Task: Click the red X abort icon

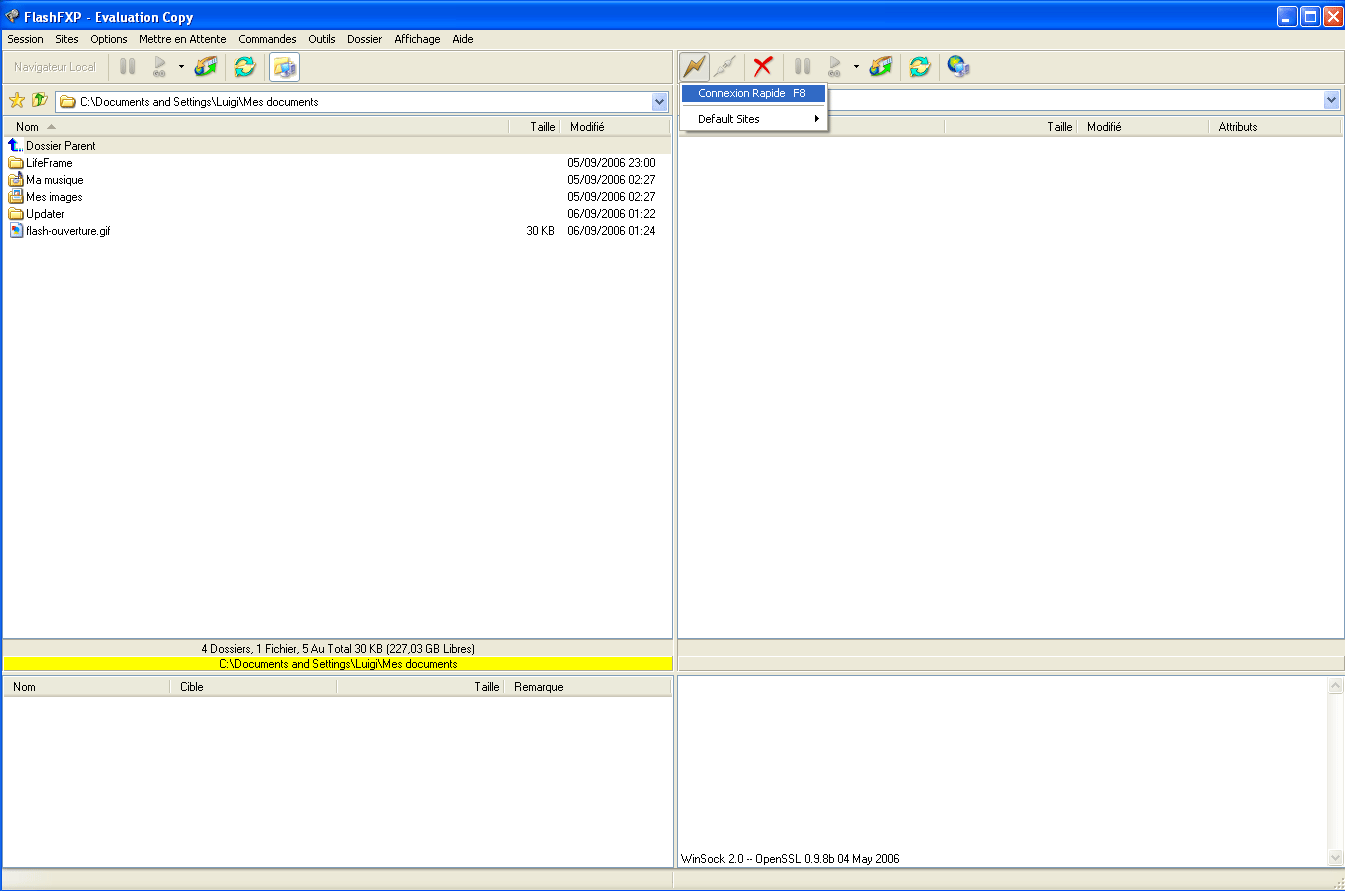Action: pos(763,67)
